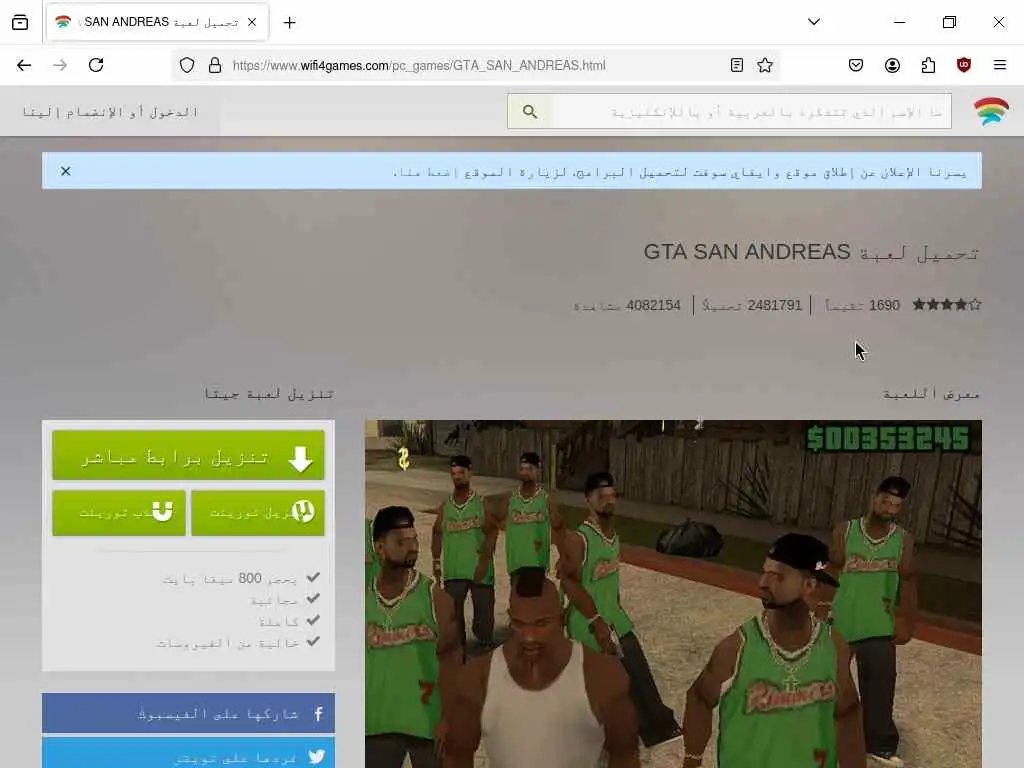Image resolution: width=1024 pixels, height=768 pixels.
Task: Dismiss the blue announcement banner
Action: click(65, 171)
